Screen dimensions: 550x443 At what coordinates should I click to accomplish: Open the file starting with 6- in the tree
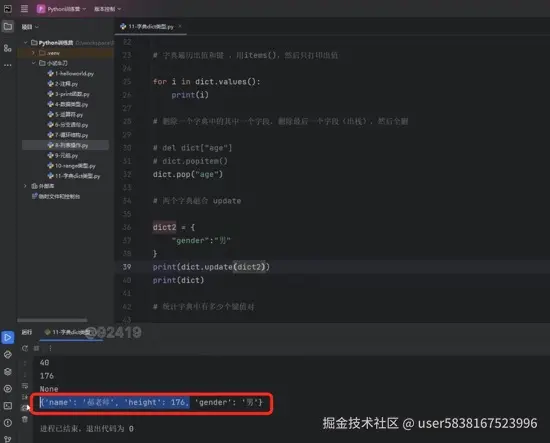71,125
